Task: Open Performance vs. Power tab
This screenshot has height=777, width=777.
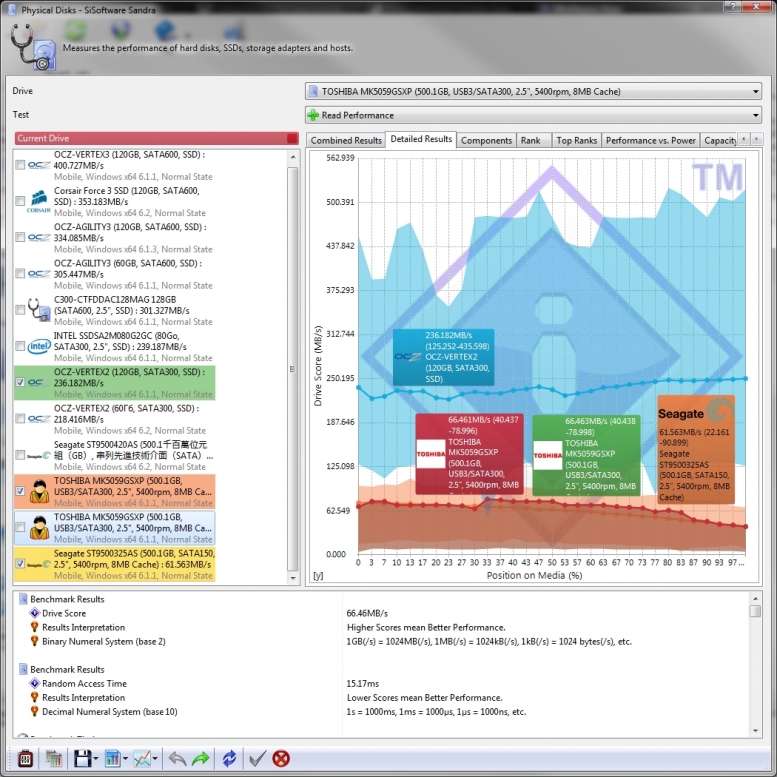Action: tap(651, 140)
